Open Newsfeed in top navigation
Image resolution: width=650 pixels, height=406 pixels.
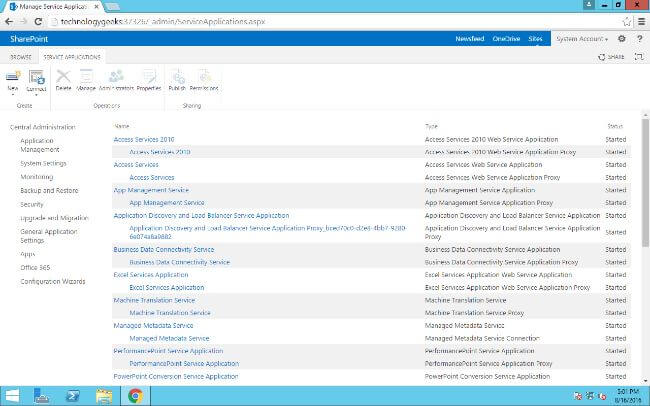coord(470,39)
